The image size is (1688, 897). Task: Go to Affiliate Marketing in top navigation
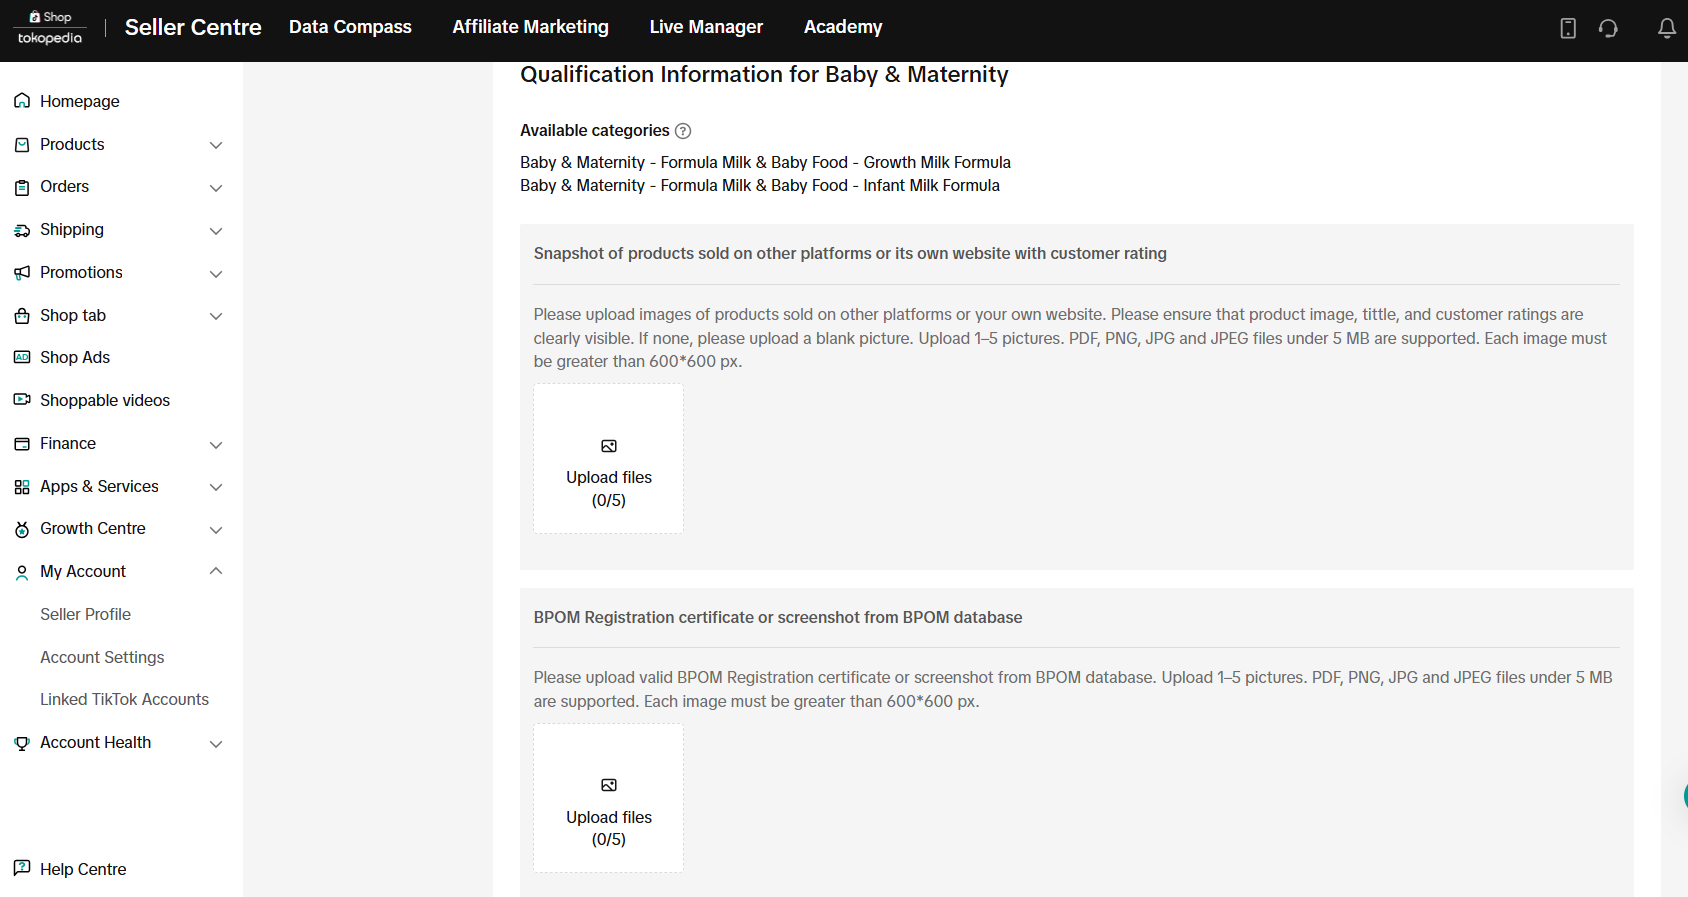530,27
